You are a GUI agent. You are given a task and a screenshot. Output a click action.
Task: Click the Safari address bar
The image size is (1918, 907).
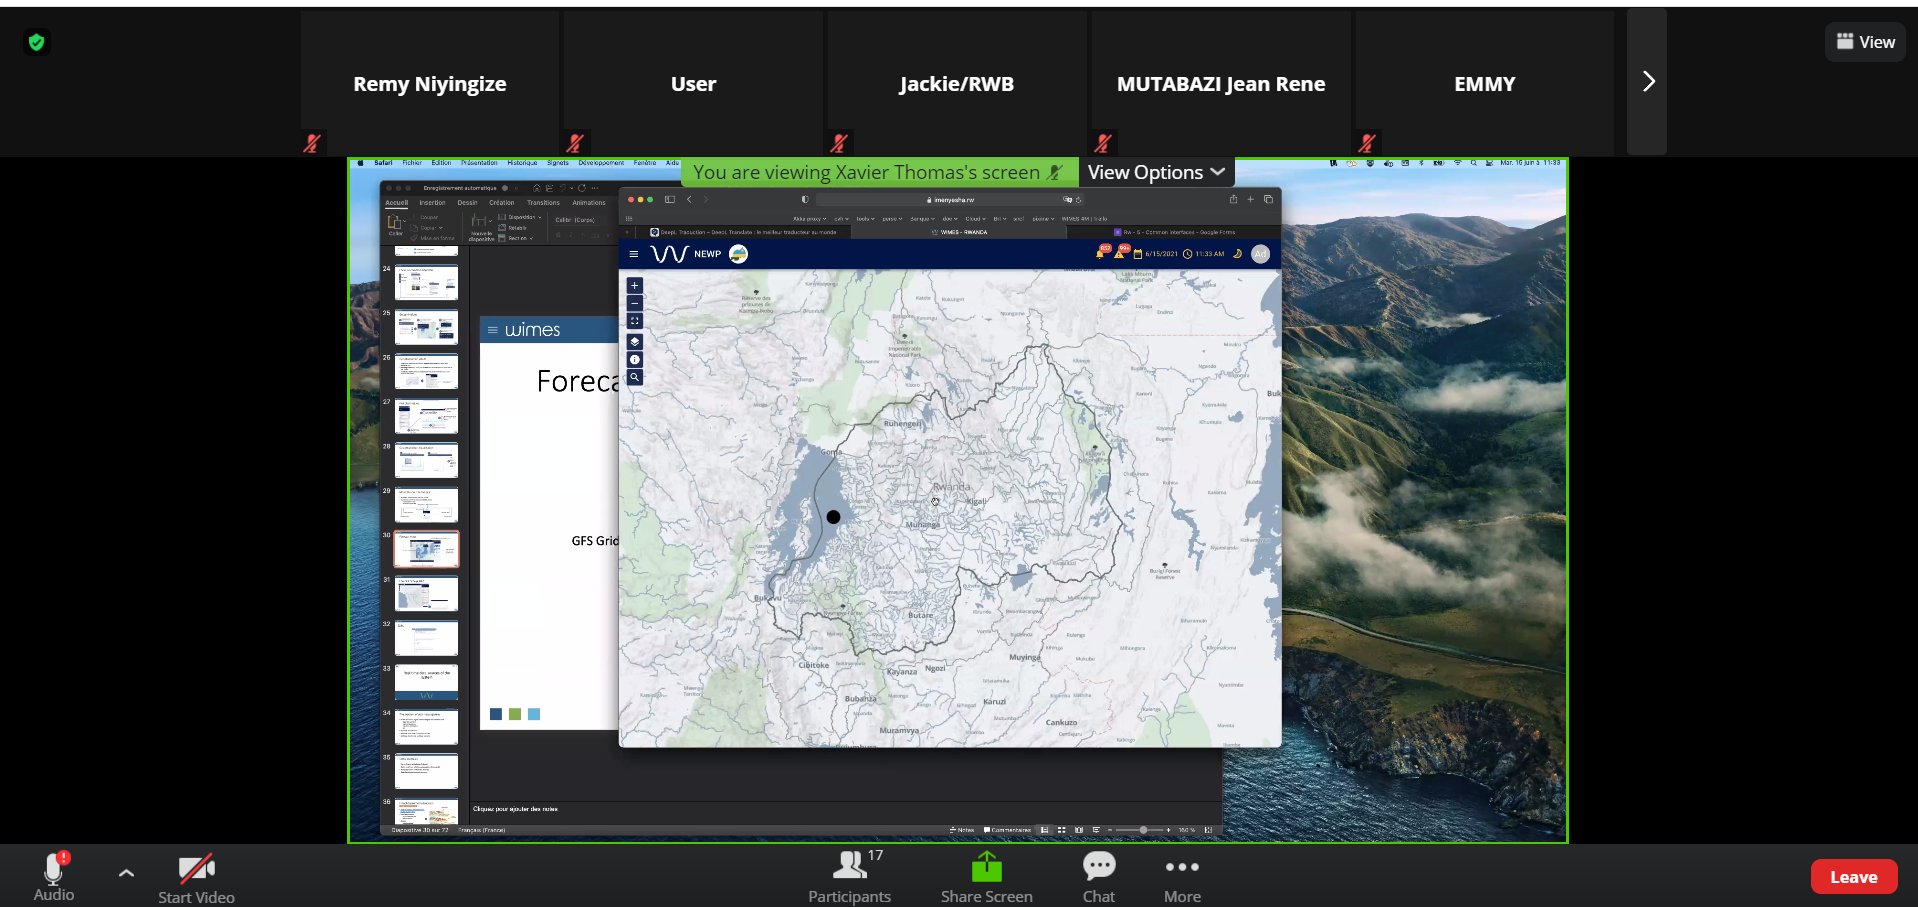(x=949, y=200)
